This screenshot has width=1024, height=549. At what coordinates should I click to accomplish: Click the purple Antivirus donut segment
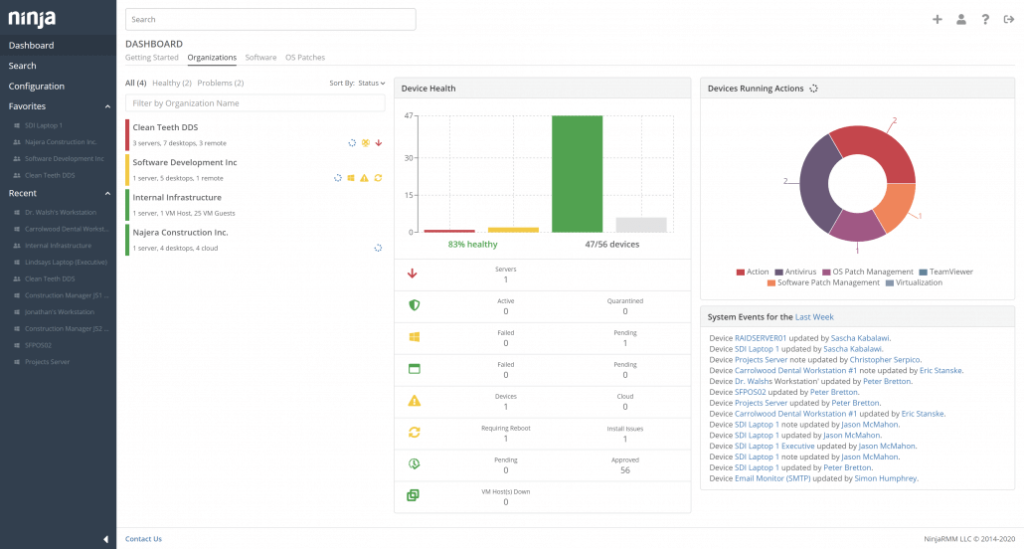point(817,183)
